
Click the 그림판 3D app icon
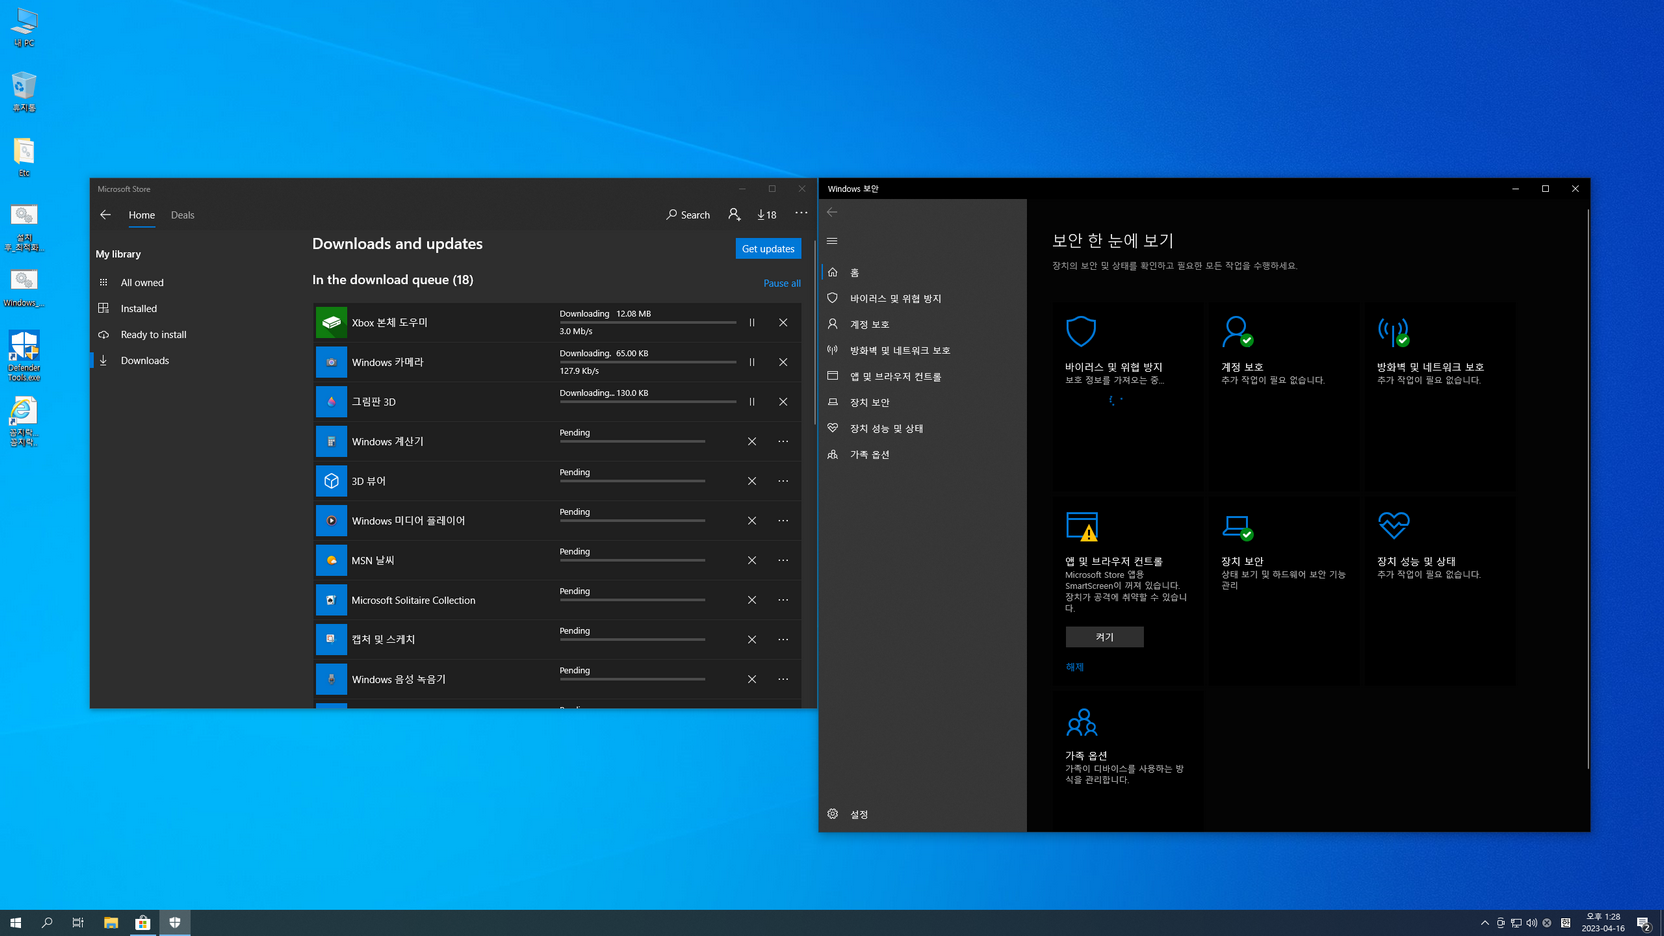click(x=331, y=402)
